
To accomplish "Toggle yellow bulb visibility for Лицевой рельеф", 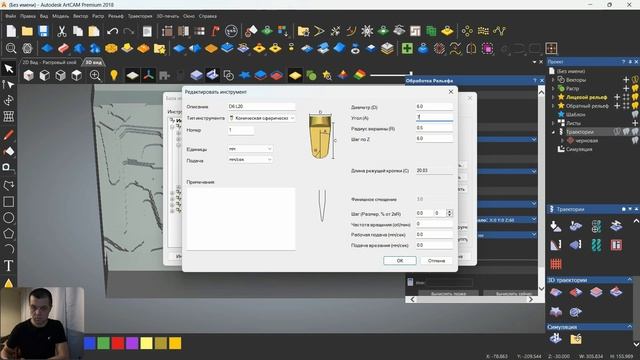I will coord(635,97).
